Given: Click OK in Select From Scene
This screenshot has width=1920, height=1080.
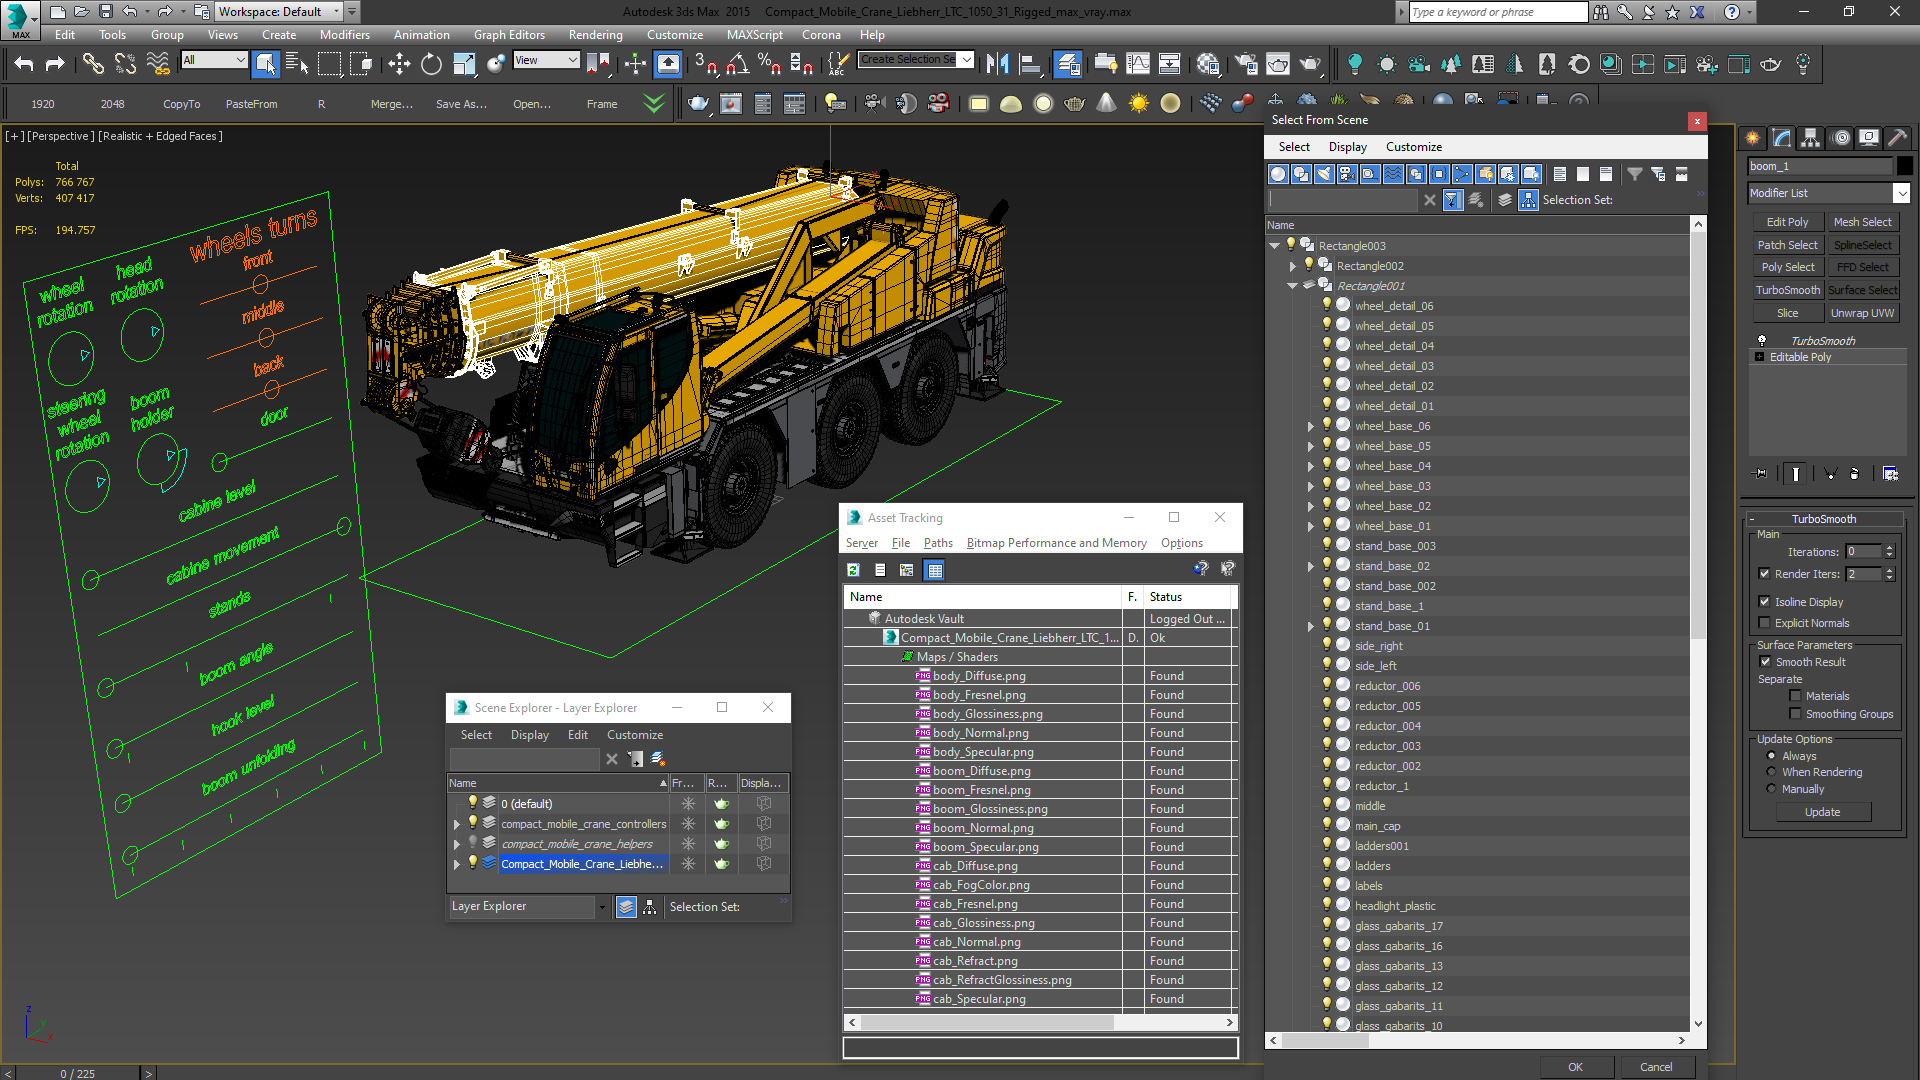Looking at the screenshot, I should click(x=1575, y=1067).
